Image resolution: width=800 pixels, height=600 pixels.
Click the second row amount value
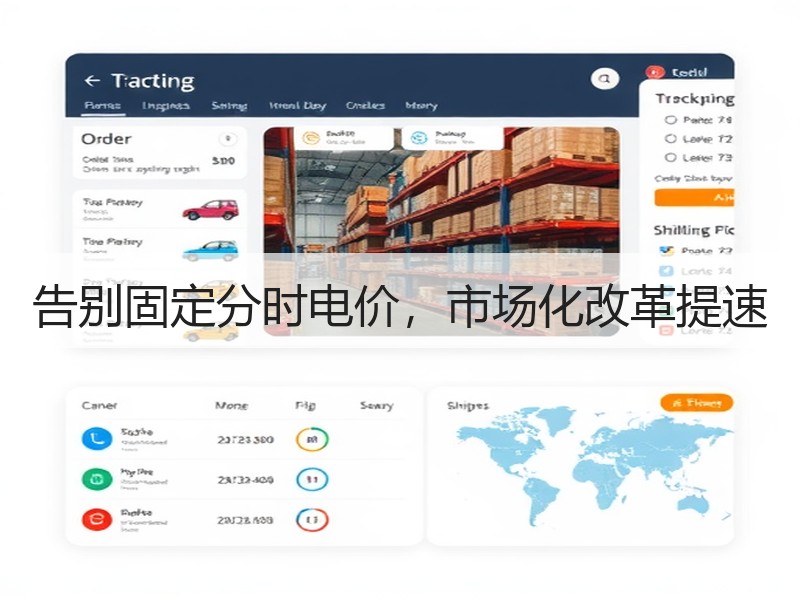[x=245, y=480]
